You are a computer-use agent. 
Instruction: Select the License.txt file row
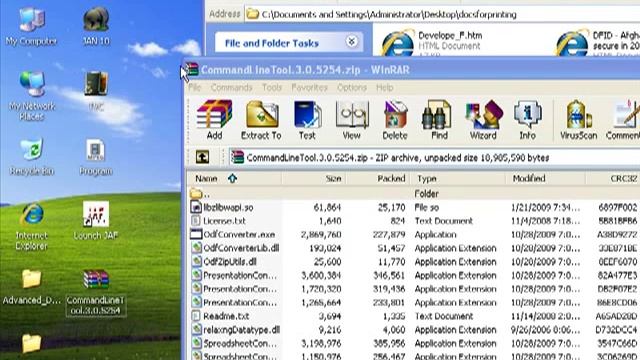413,221
